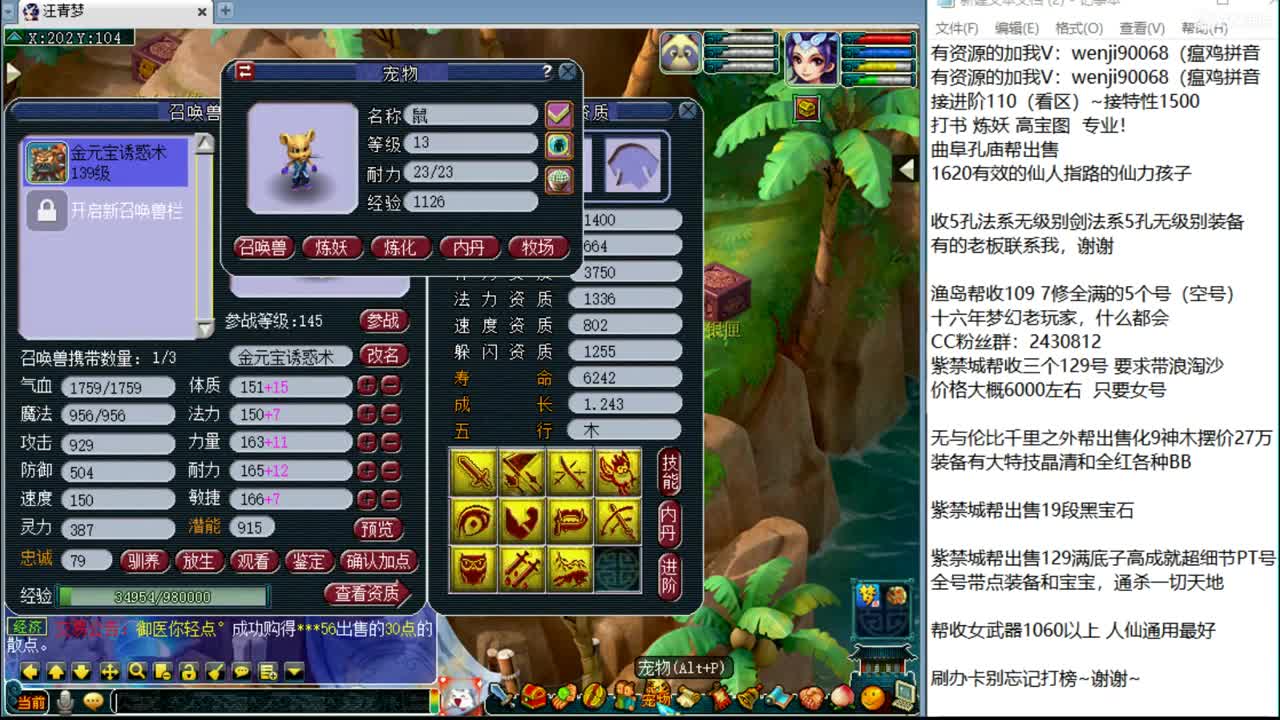Select the eye skill icon
The image size is (1280, 720).
tap(474, 520)
